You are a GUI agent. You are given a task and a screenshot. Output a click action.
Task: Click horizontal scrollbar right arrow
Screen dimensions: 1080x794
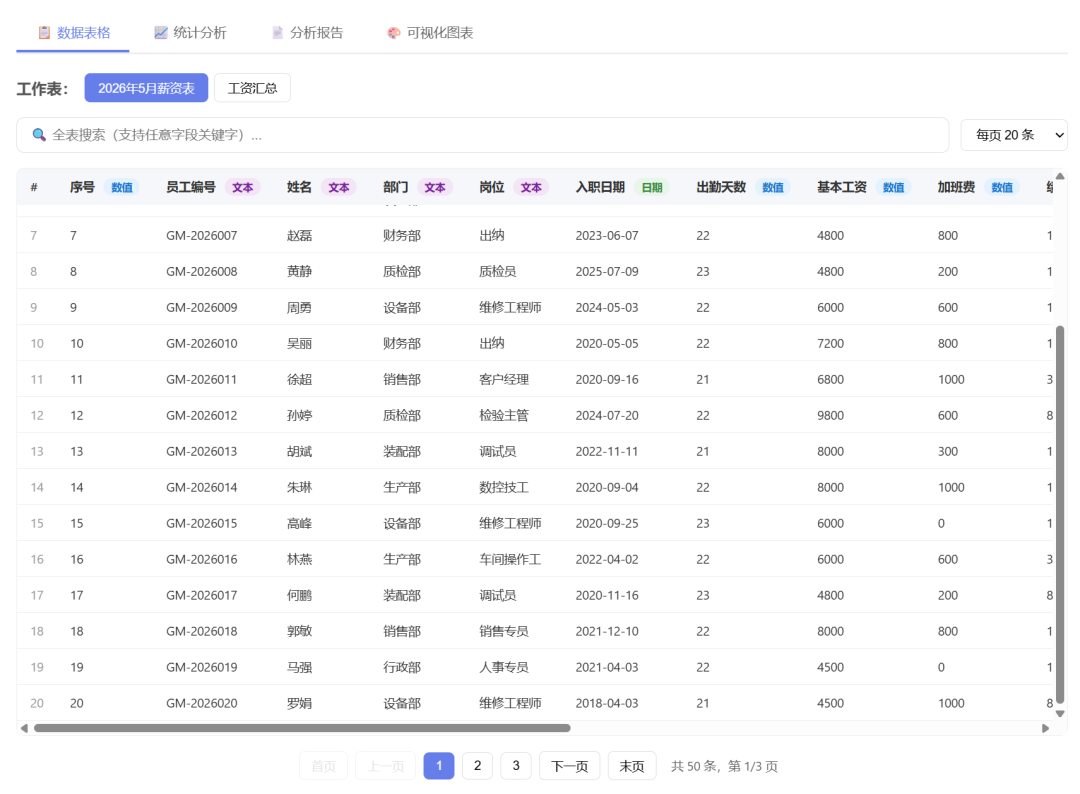(1046, 728)
